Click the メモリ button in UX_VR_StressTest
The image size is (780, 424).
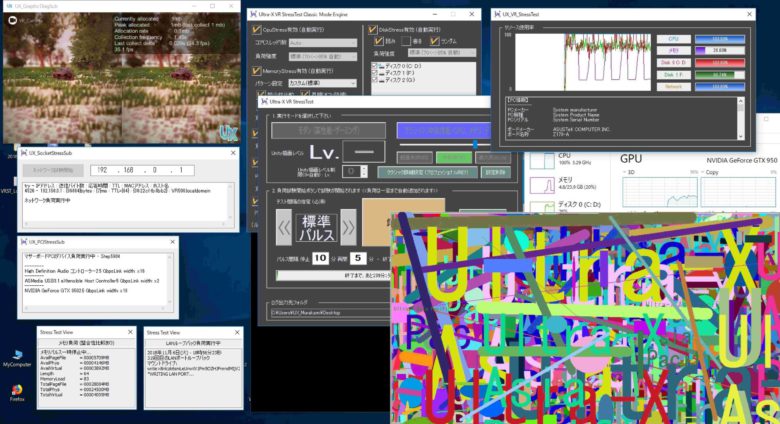[x=674, y=51]
